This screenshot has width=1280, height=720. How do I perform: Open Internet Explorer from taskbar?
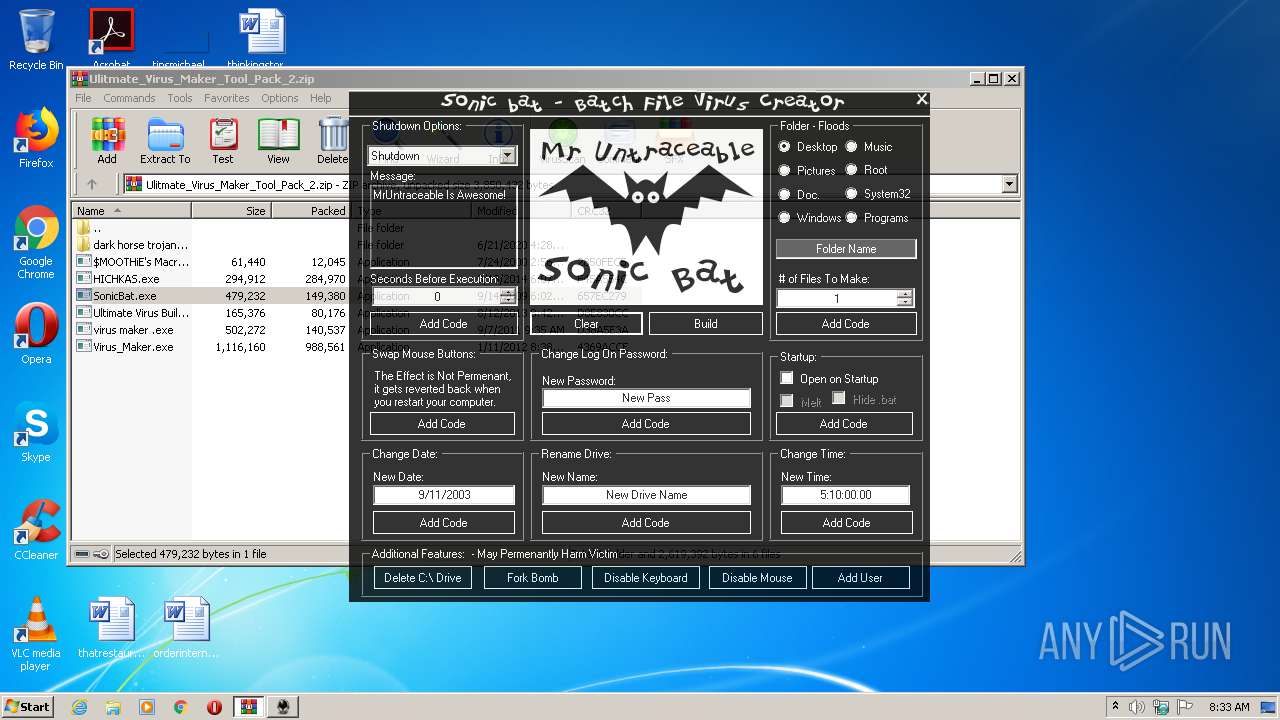tap(79, 707)
